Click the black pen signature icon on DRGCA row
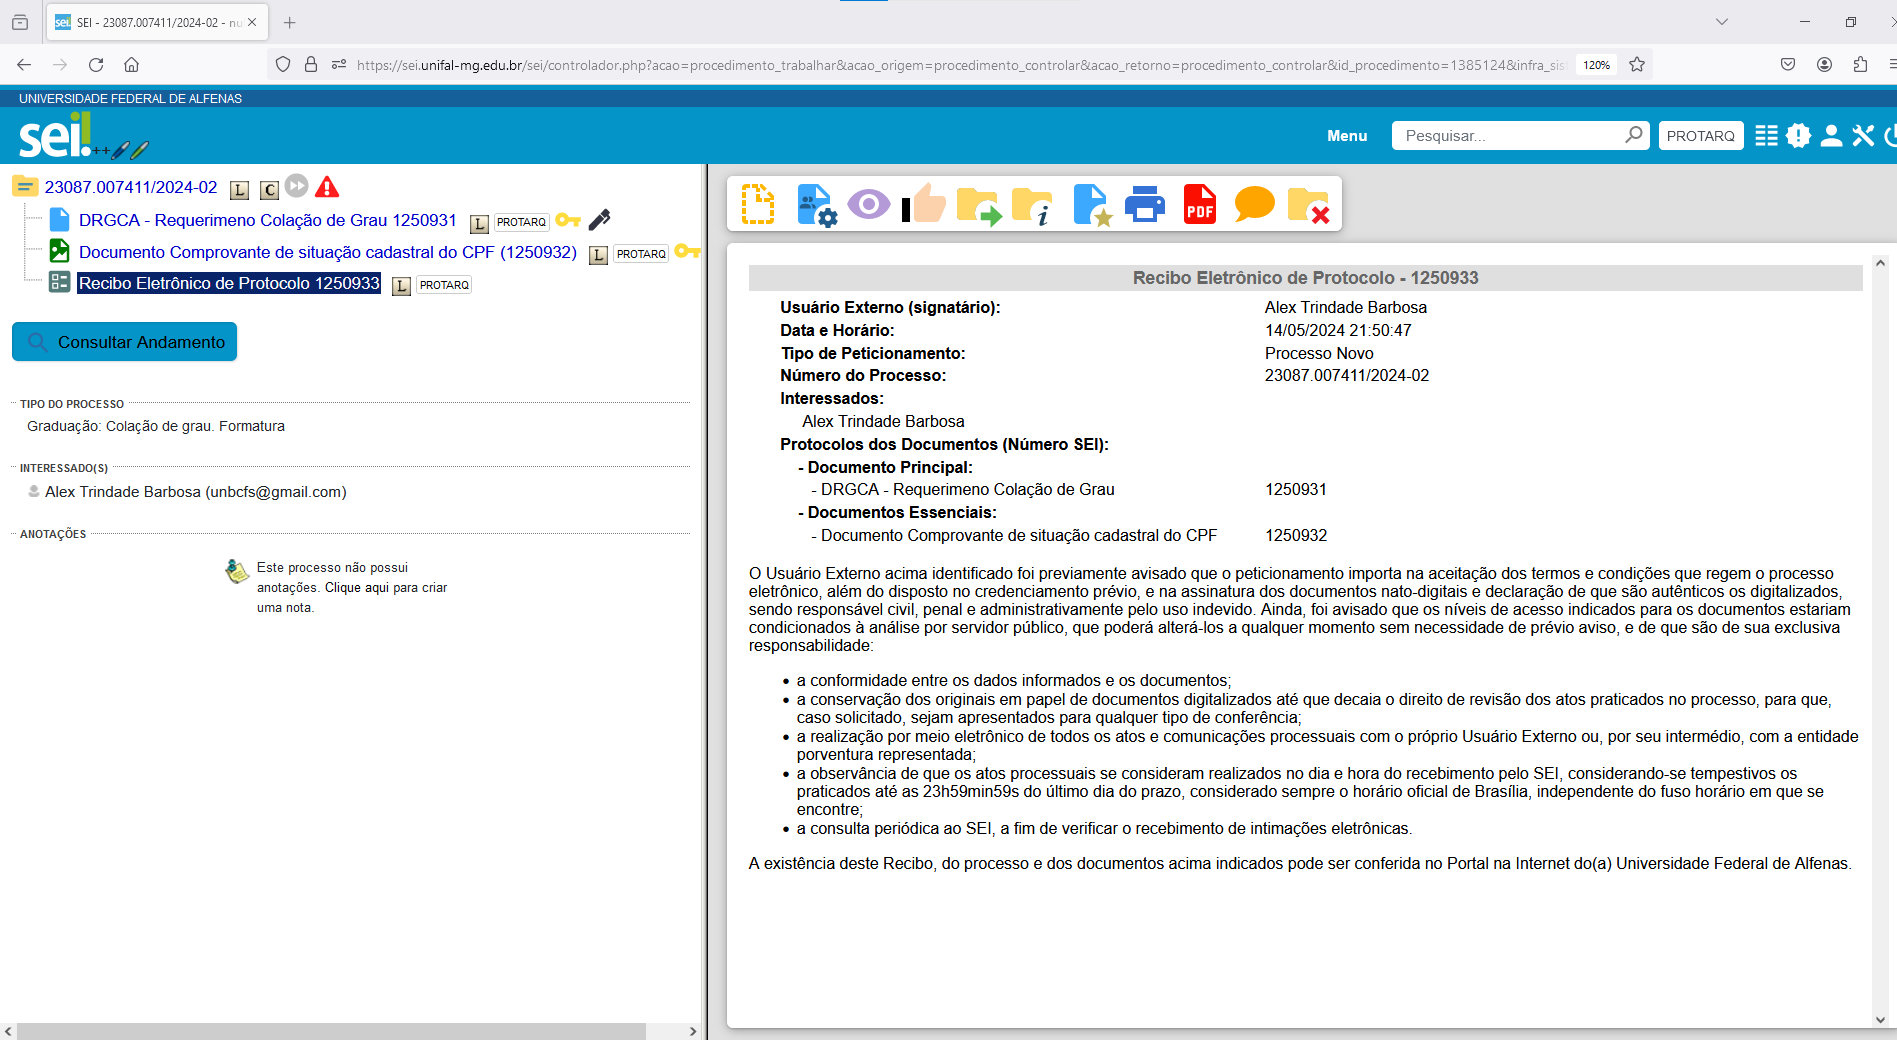Screen dimensions: 1897x1040 pyautogui.click(x=599, y=220)
